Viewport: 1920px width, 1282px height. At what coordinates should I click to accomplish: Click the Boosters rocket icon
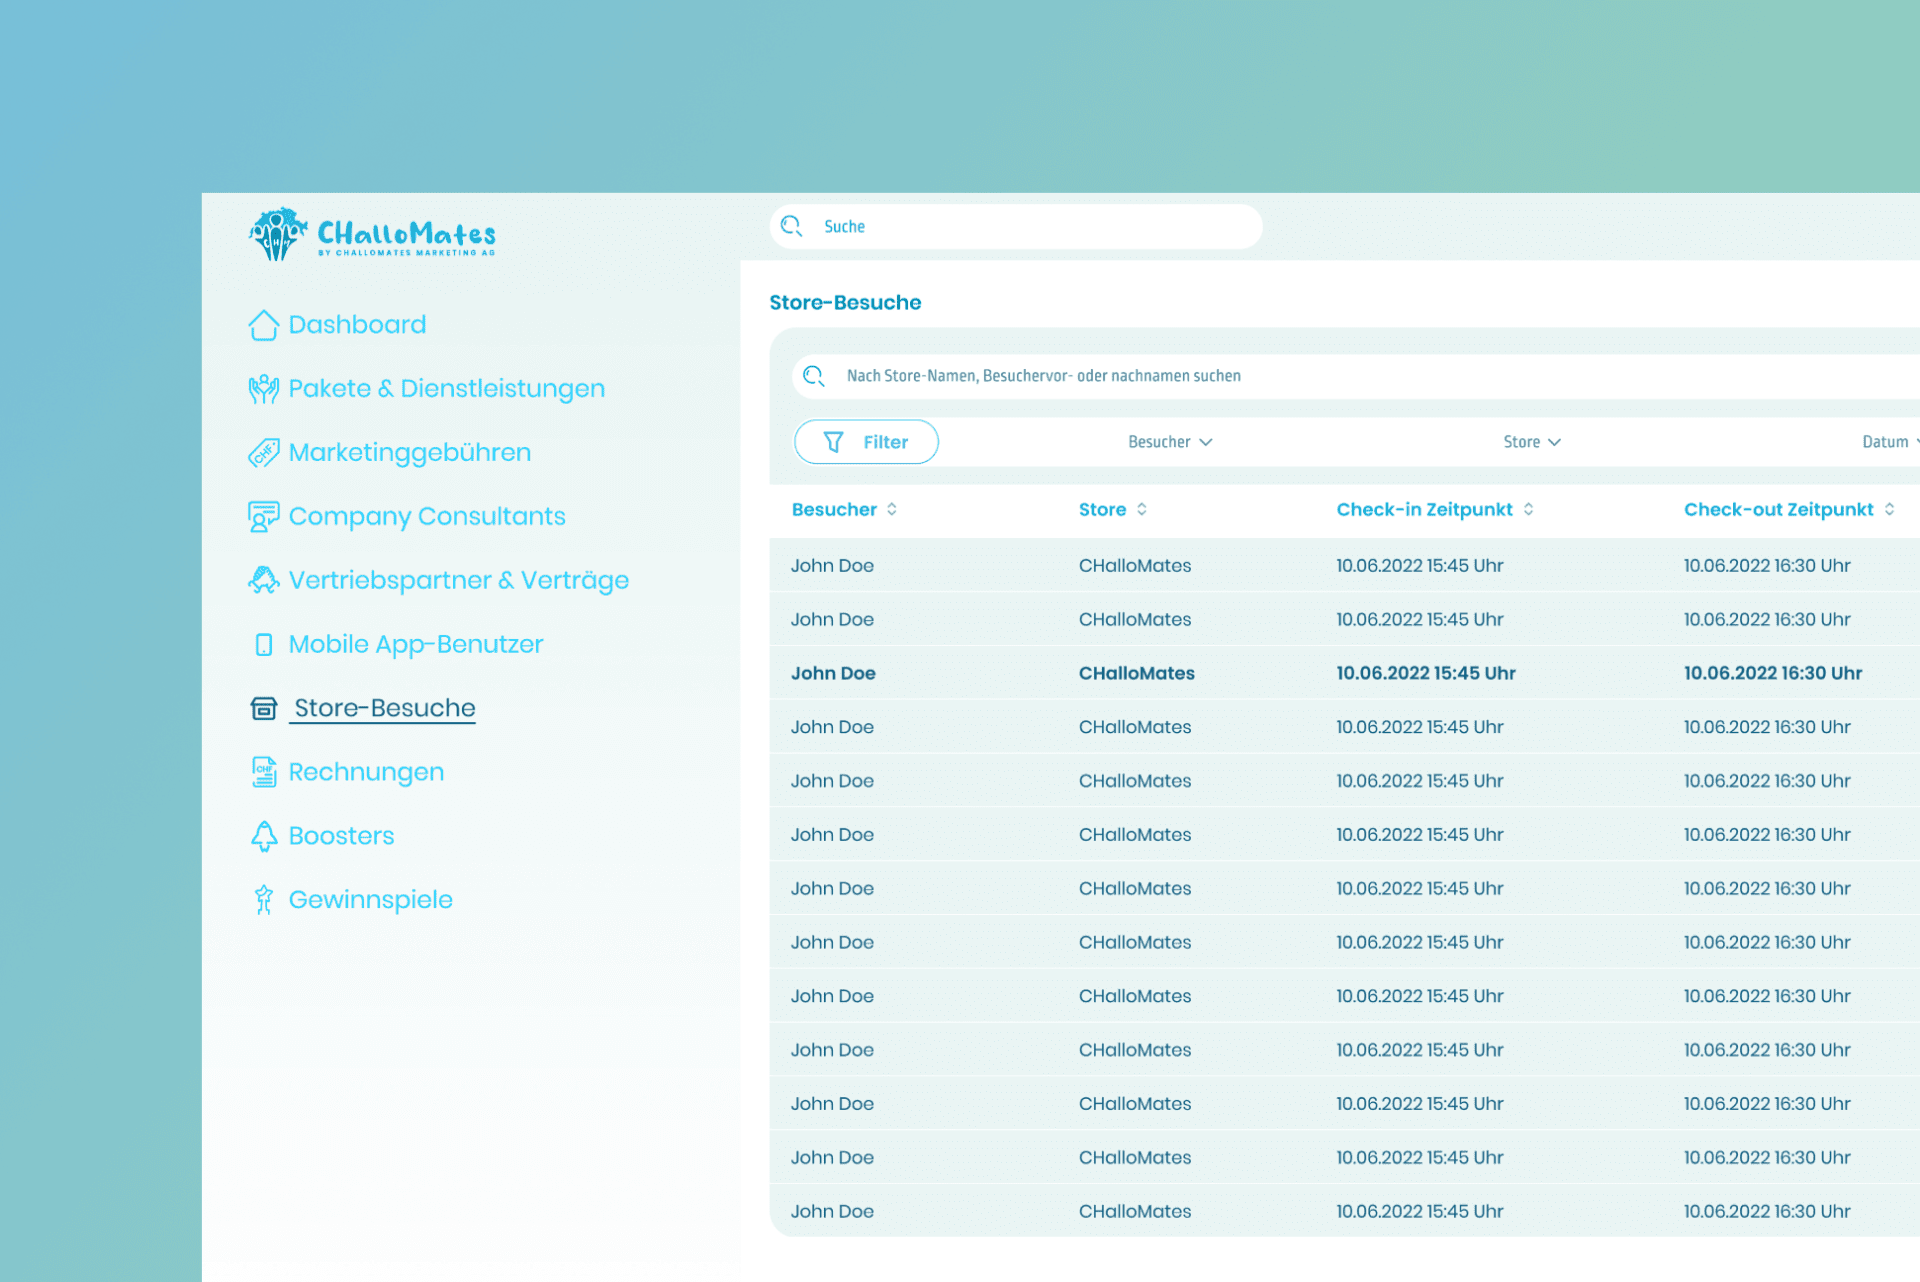point(263,836)
